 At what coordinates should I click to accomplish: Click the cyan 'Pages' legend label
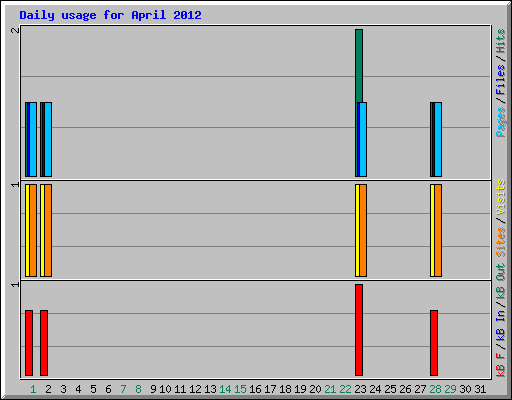click(x=501, y=122)
